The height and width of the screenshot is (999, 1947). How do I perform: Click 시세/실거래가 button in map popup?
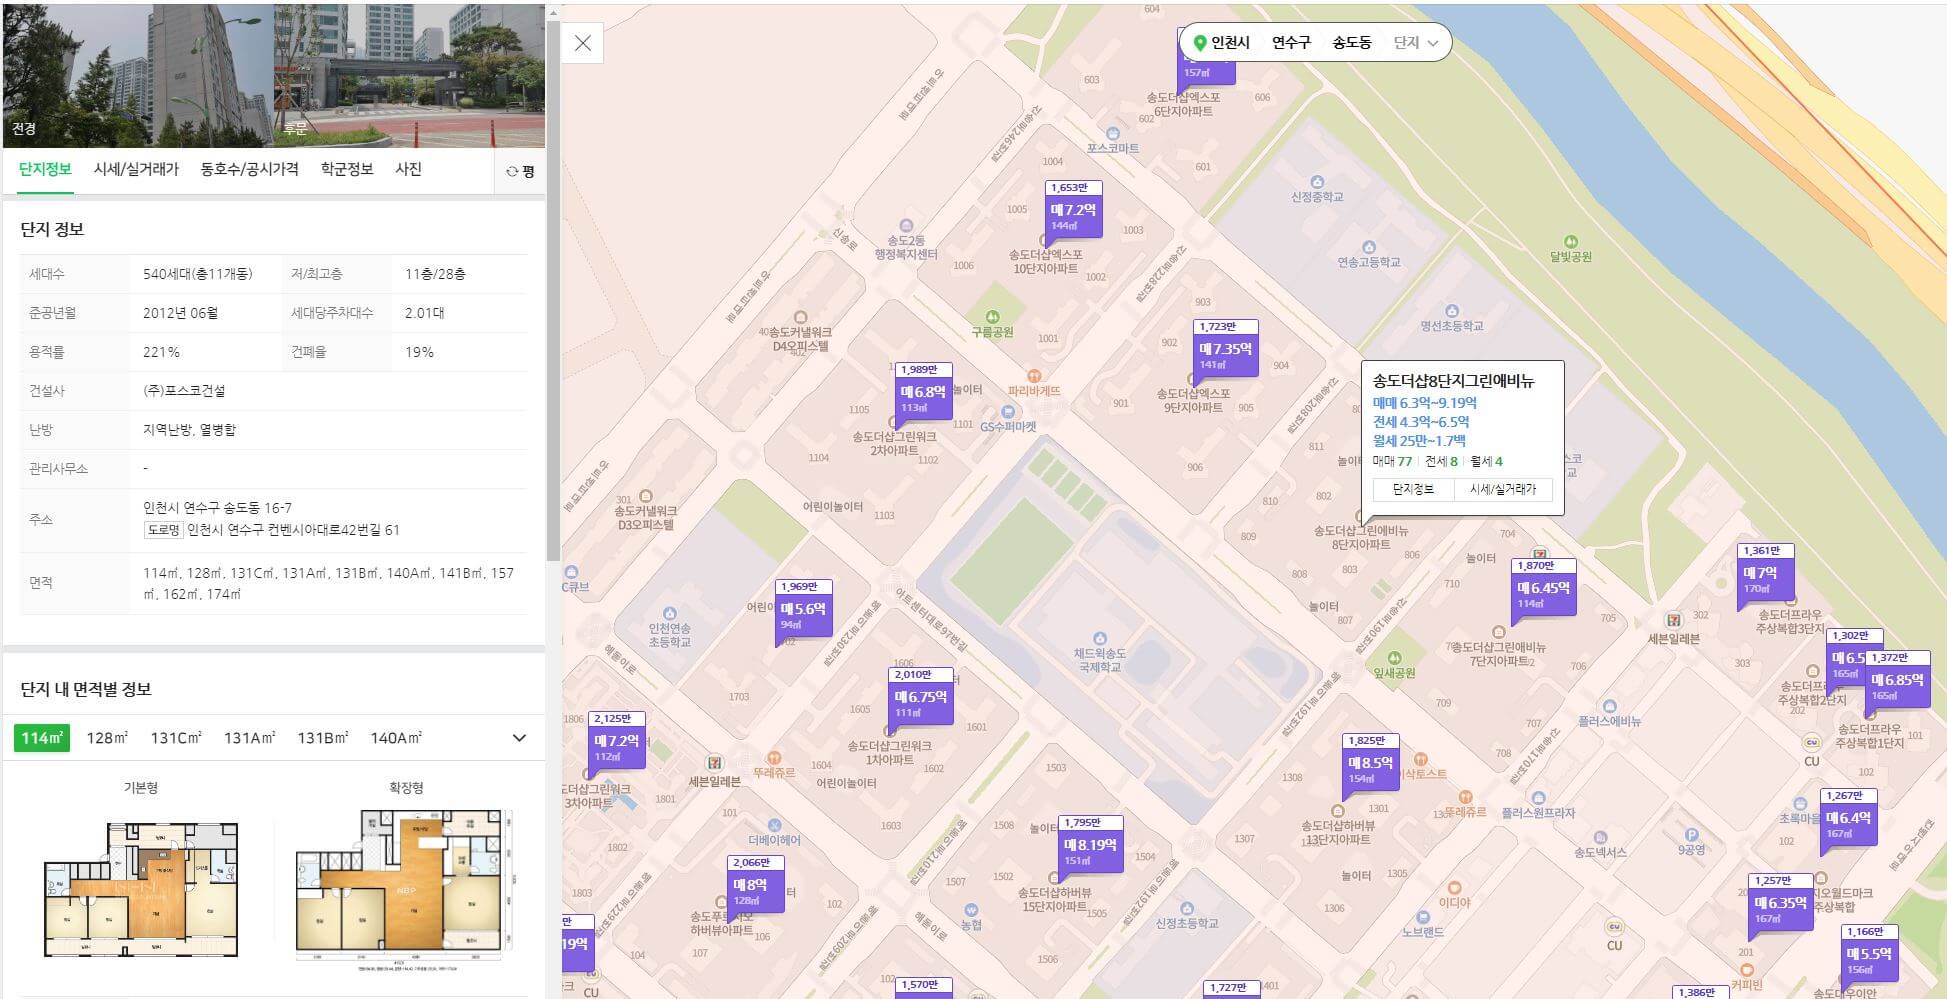point(1503,489)
